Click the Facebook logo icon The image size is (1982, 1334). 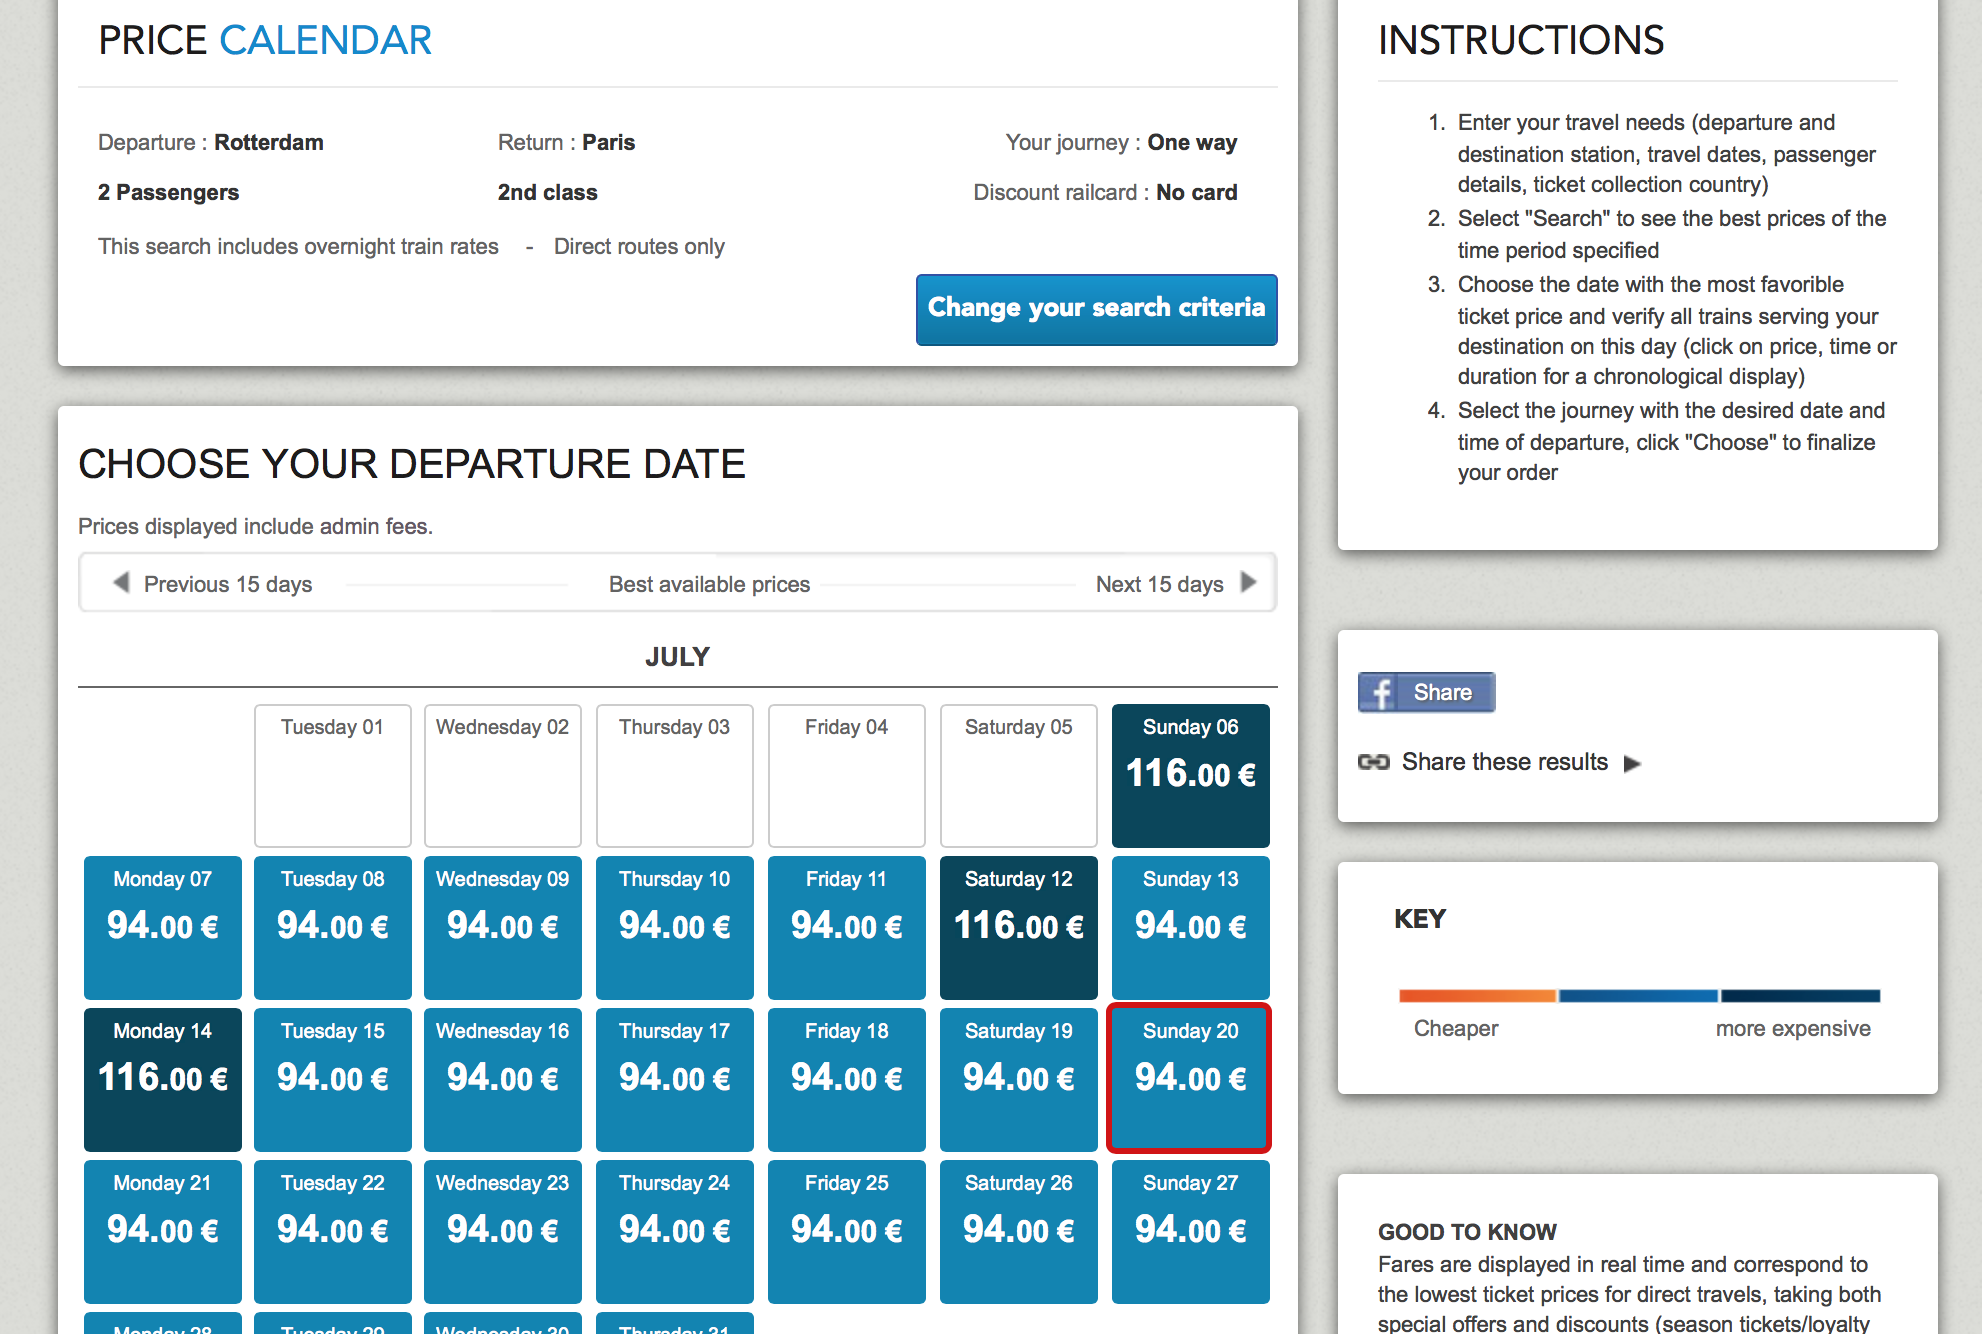coord(1381,692)
